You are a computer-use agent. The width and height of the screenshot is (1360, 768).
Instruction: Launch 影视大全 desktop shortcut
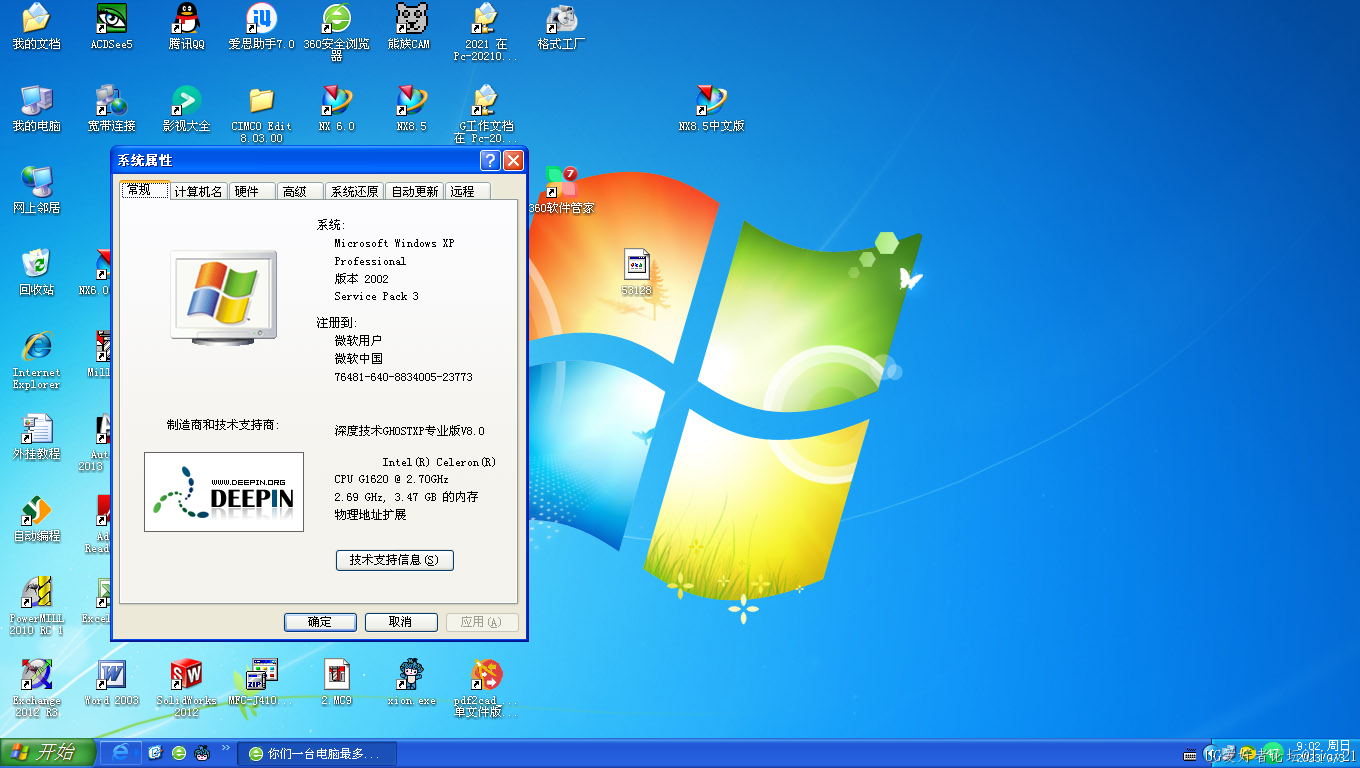point(186,109)
